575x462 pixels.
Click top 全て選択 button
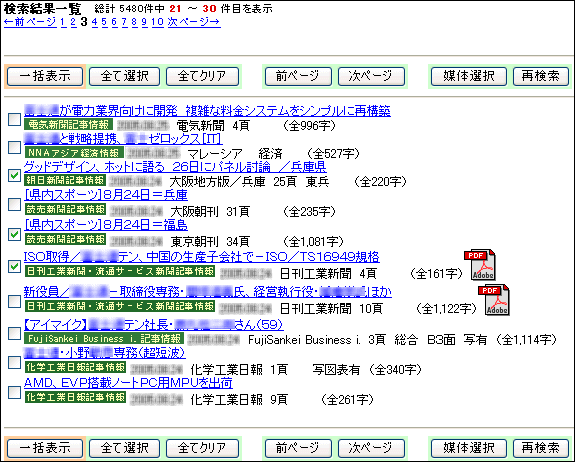point(124,76)
